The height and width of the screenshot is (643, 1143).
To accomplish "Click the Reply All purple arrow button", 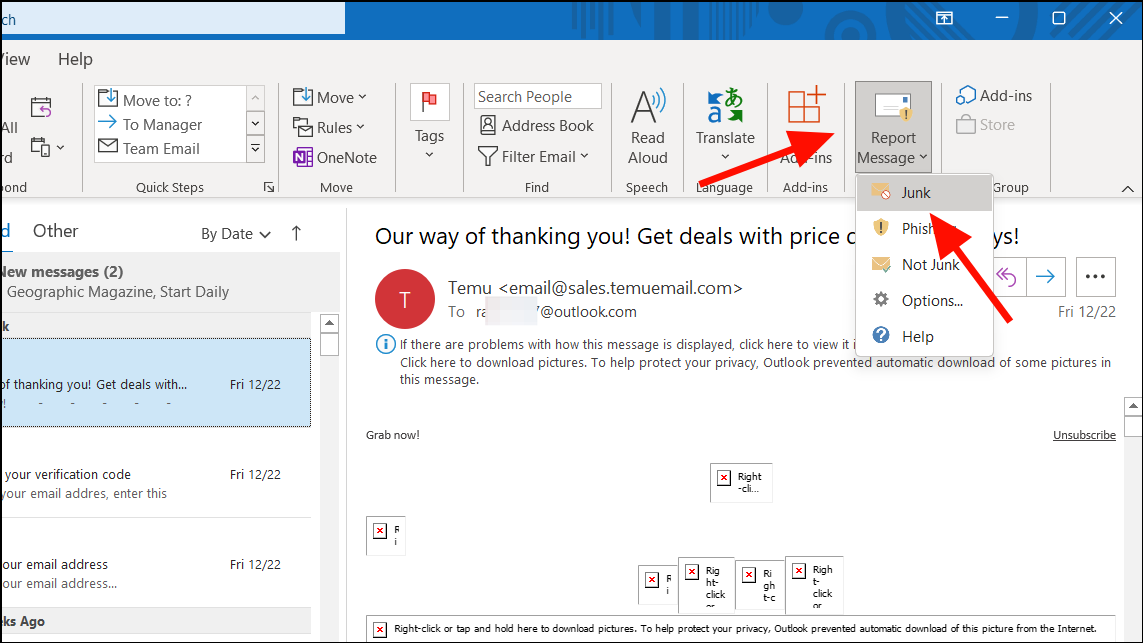I will [1006, 277].
